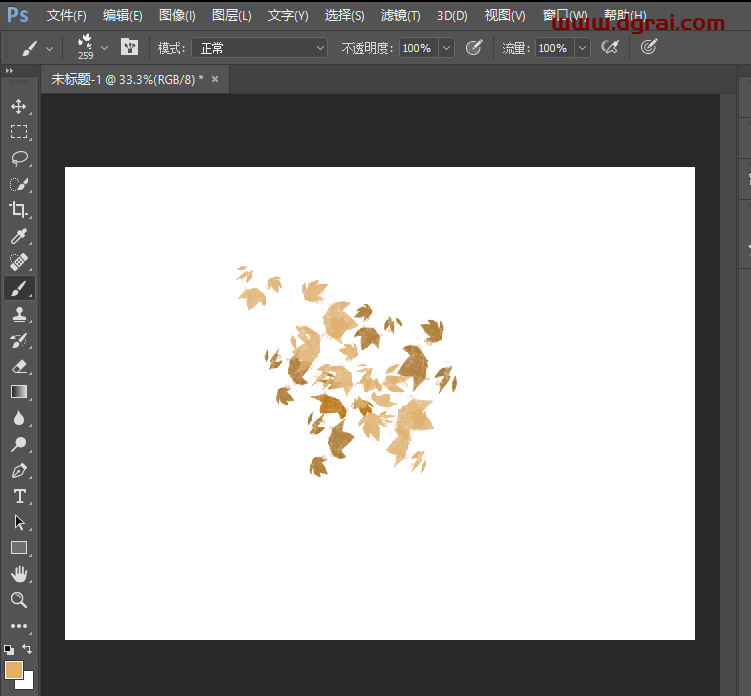Toggle pressure control for opacity
Image resolution: width=751 pixels, height=696 pixels.
pyautogui.click(x=473, y=47)
